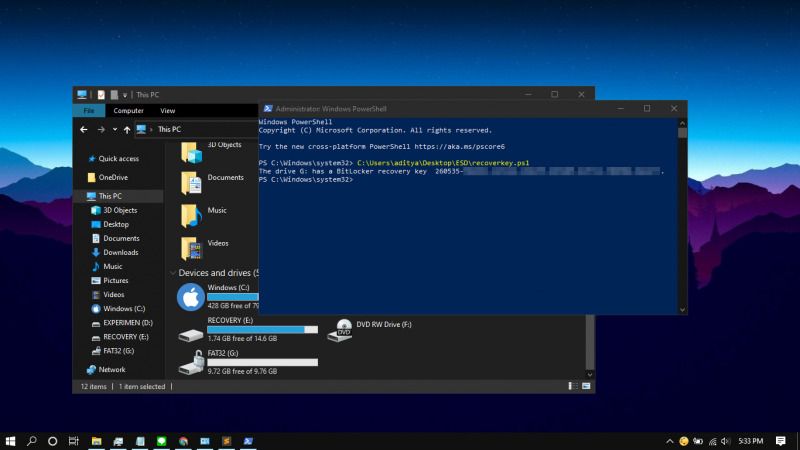Show hidden tray icons chevron
Viewport: 800px width, 450px height.
point(669,441)
